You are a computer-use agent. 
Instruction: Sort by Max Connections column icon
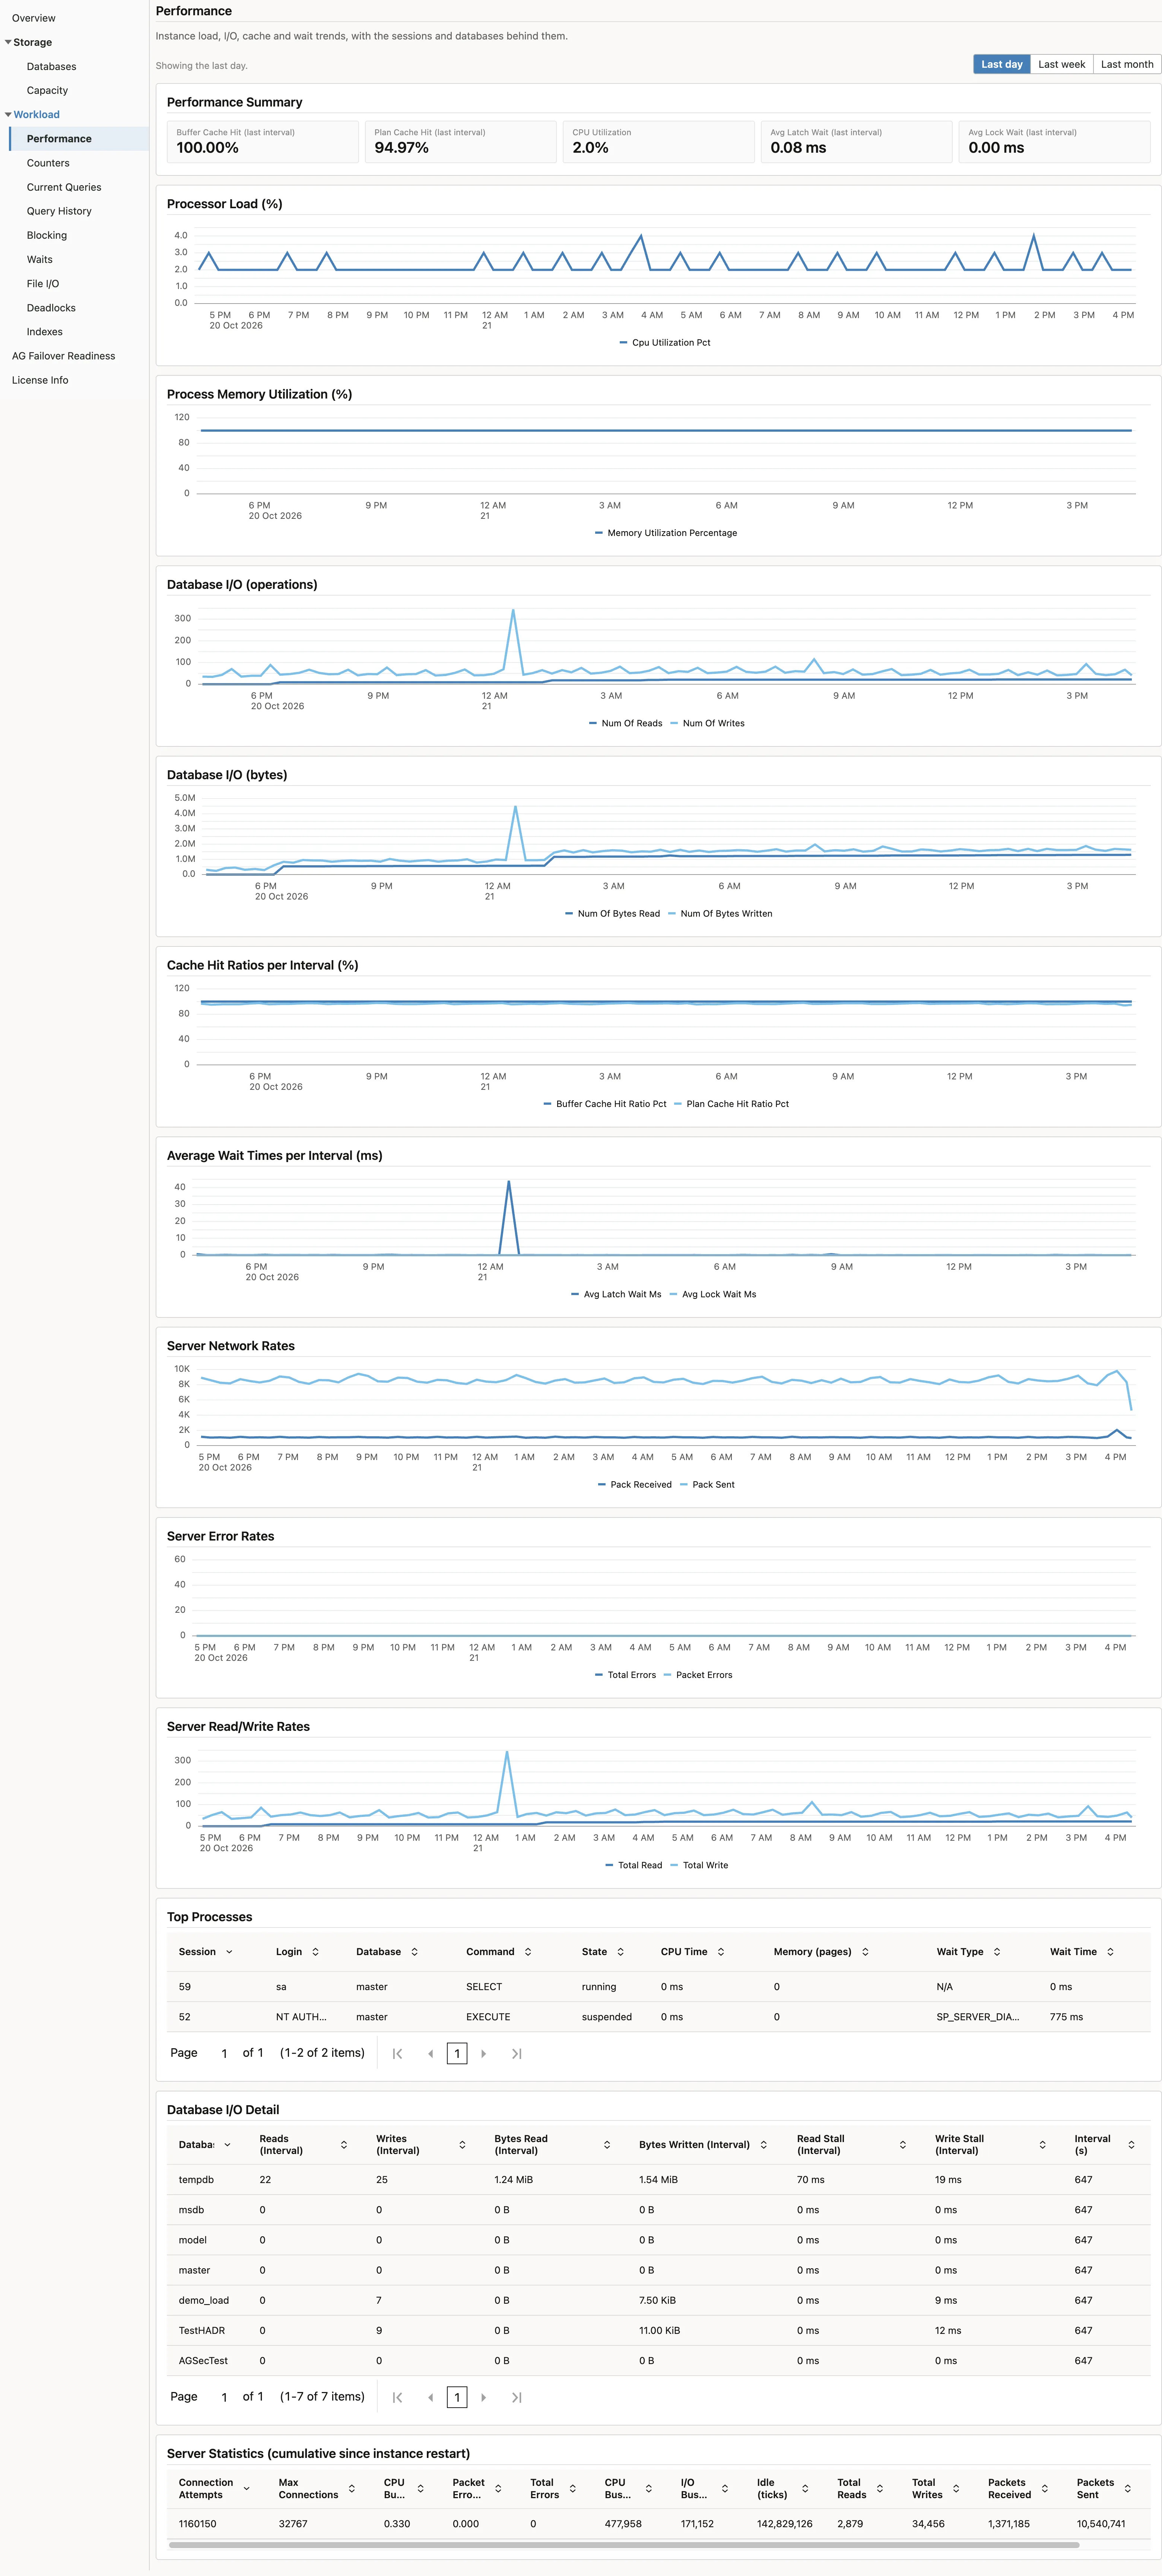tap(352, 2488)
